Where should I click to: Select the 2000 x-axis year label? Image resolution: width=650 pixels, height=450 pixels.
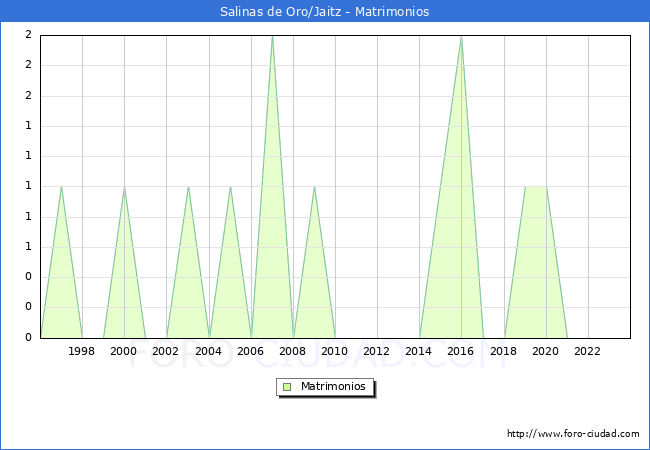click(x=124, y=351)
